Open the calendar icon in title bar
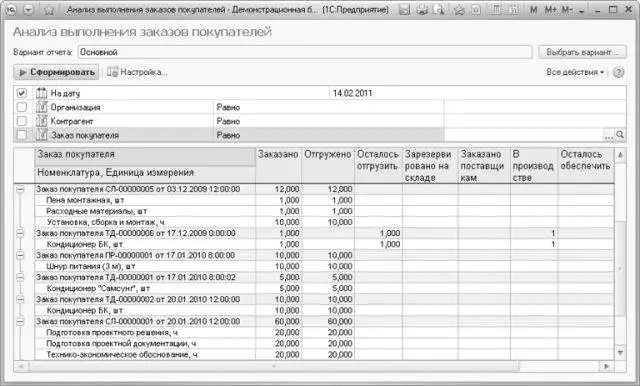Viewport: 640px width, 386px height. 513,9
